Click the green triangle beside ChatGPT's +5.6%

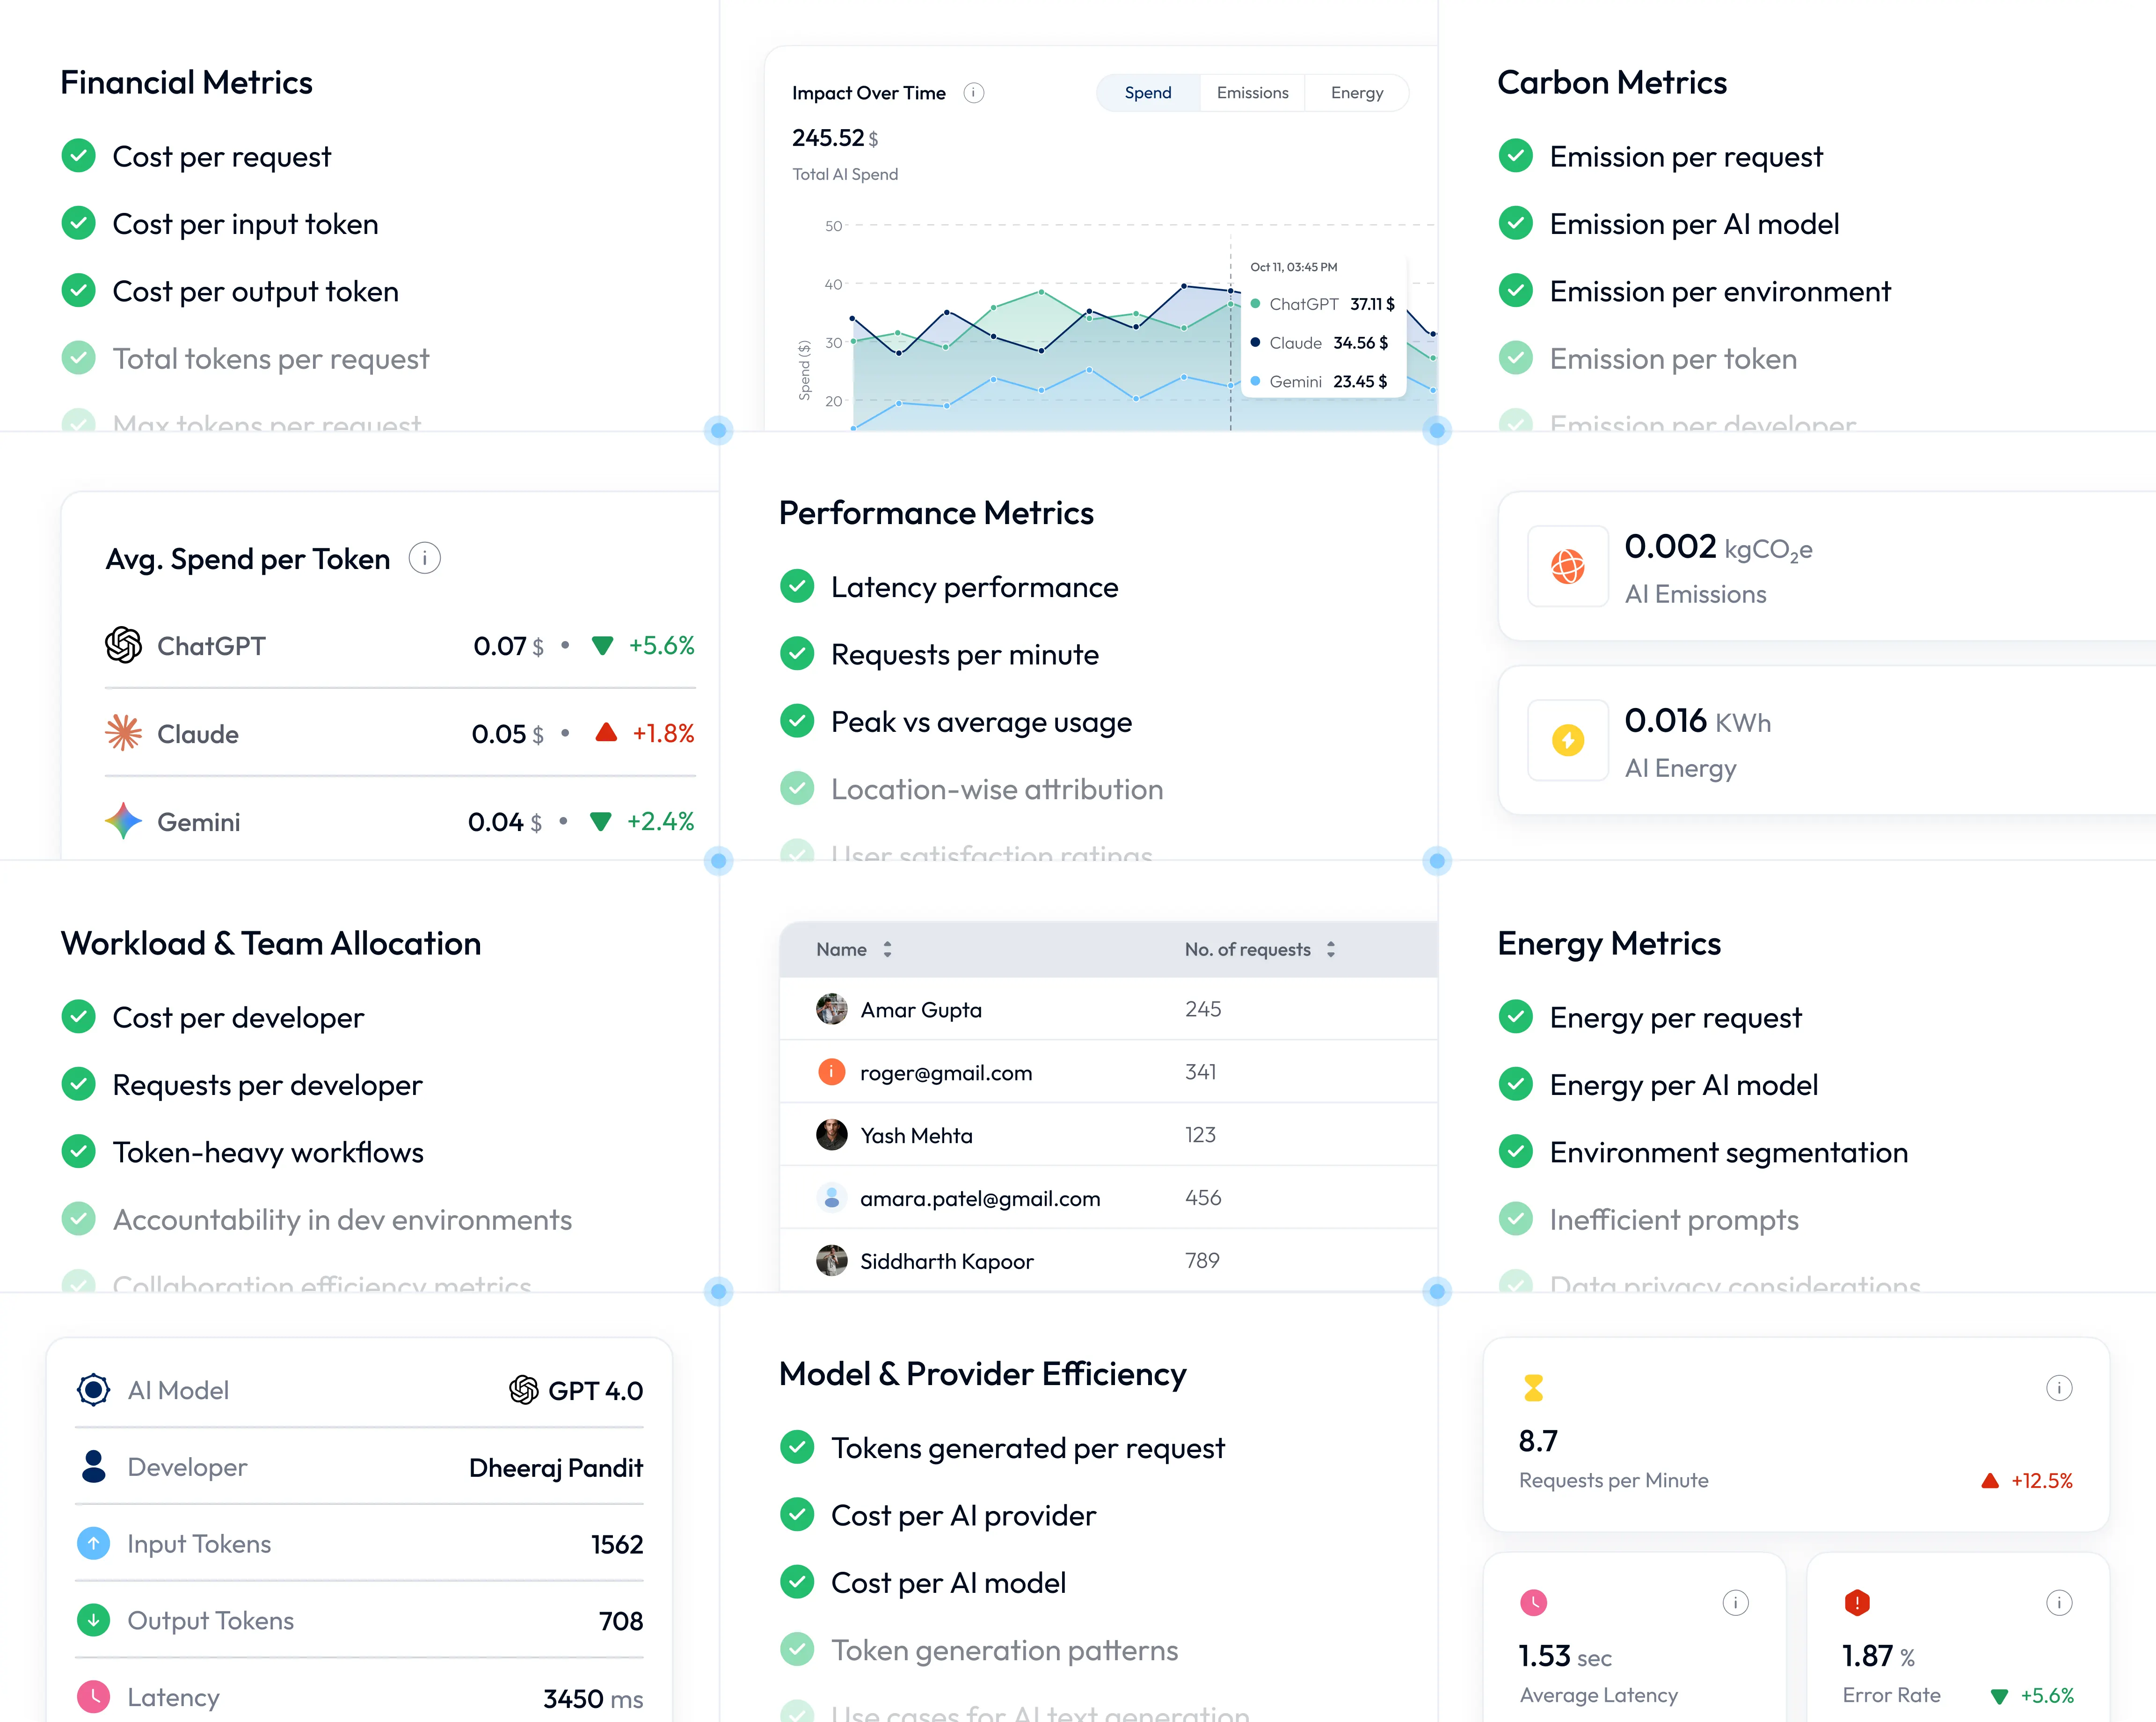(x=602, y=646)
